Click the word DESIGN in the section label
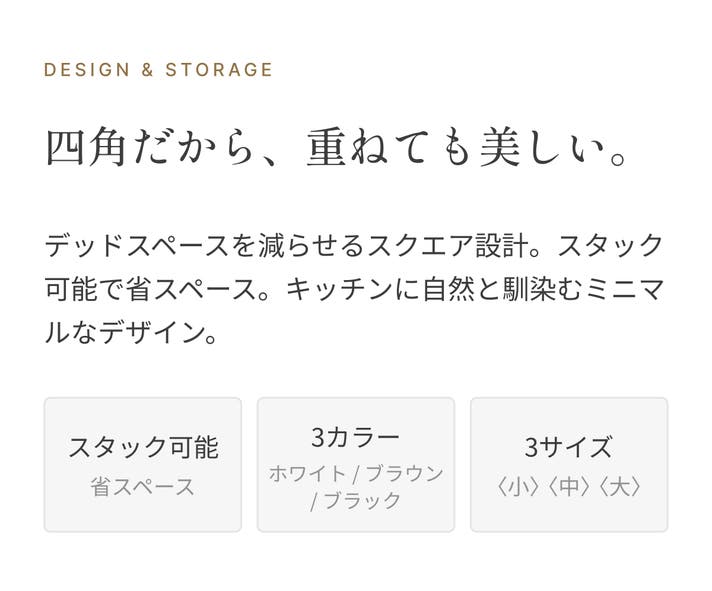The height and width of the screenshot is (591, 712). coord(87,70)
